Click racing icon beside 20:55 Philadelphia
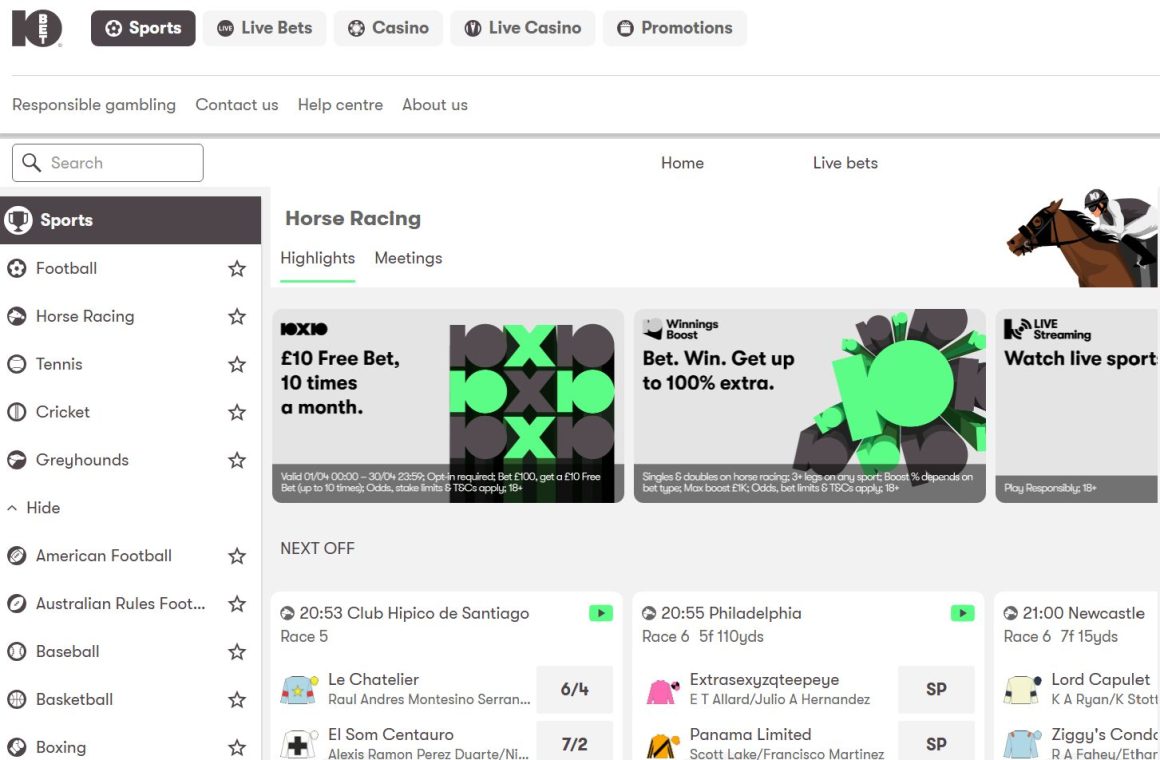Viewport: 1160px width, 760px height. (x=649, y=613)
